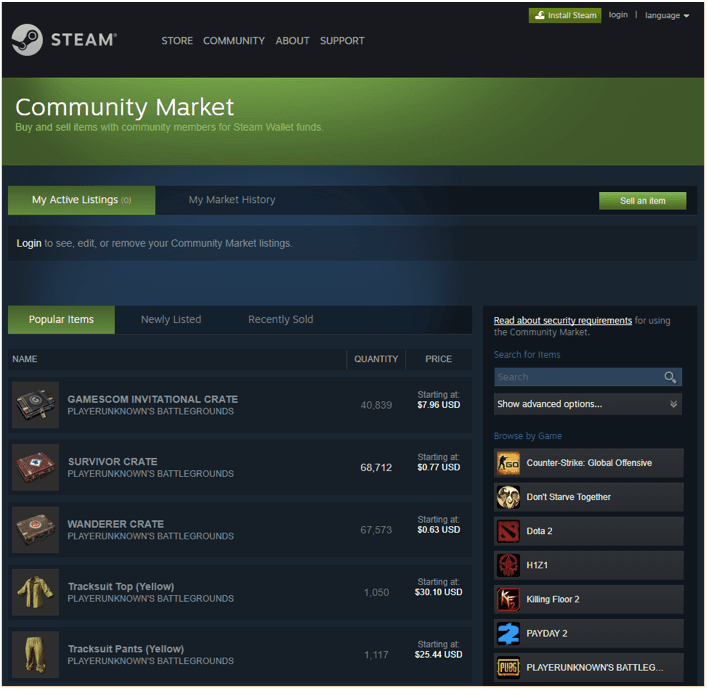The width and height of the screenshot is (707, 691).
Task: Open GAMESCOM INVITATIONAL CRATE listing name
Action: [x=152, y=399]
